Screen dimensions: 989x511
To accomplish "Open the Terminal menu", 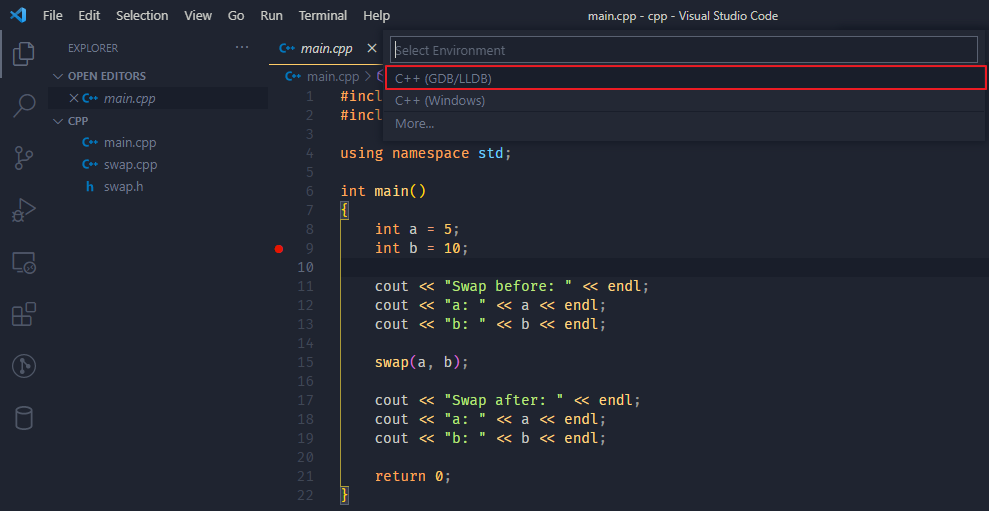I will pos(323,16).
